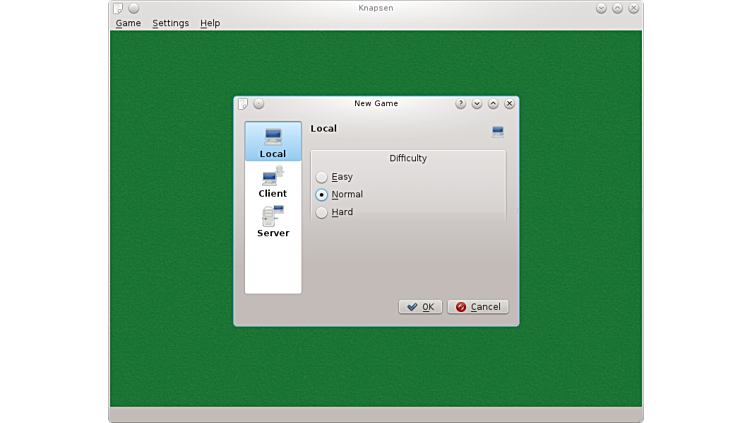The image size is (752, 423).
Task: Close the New Game dialog window
Action: point(509,103)
